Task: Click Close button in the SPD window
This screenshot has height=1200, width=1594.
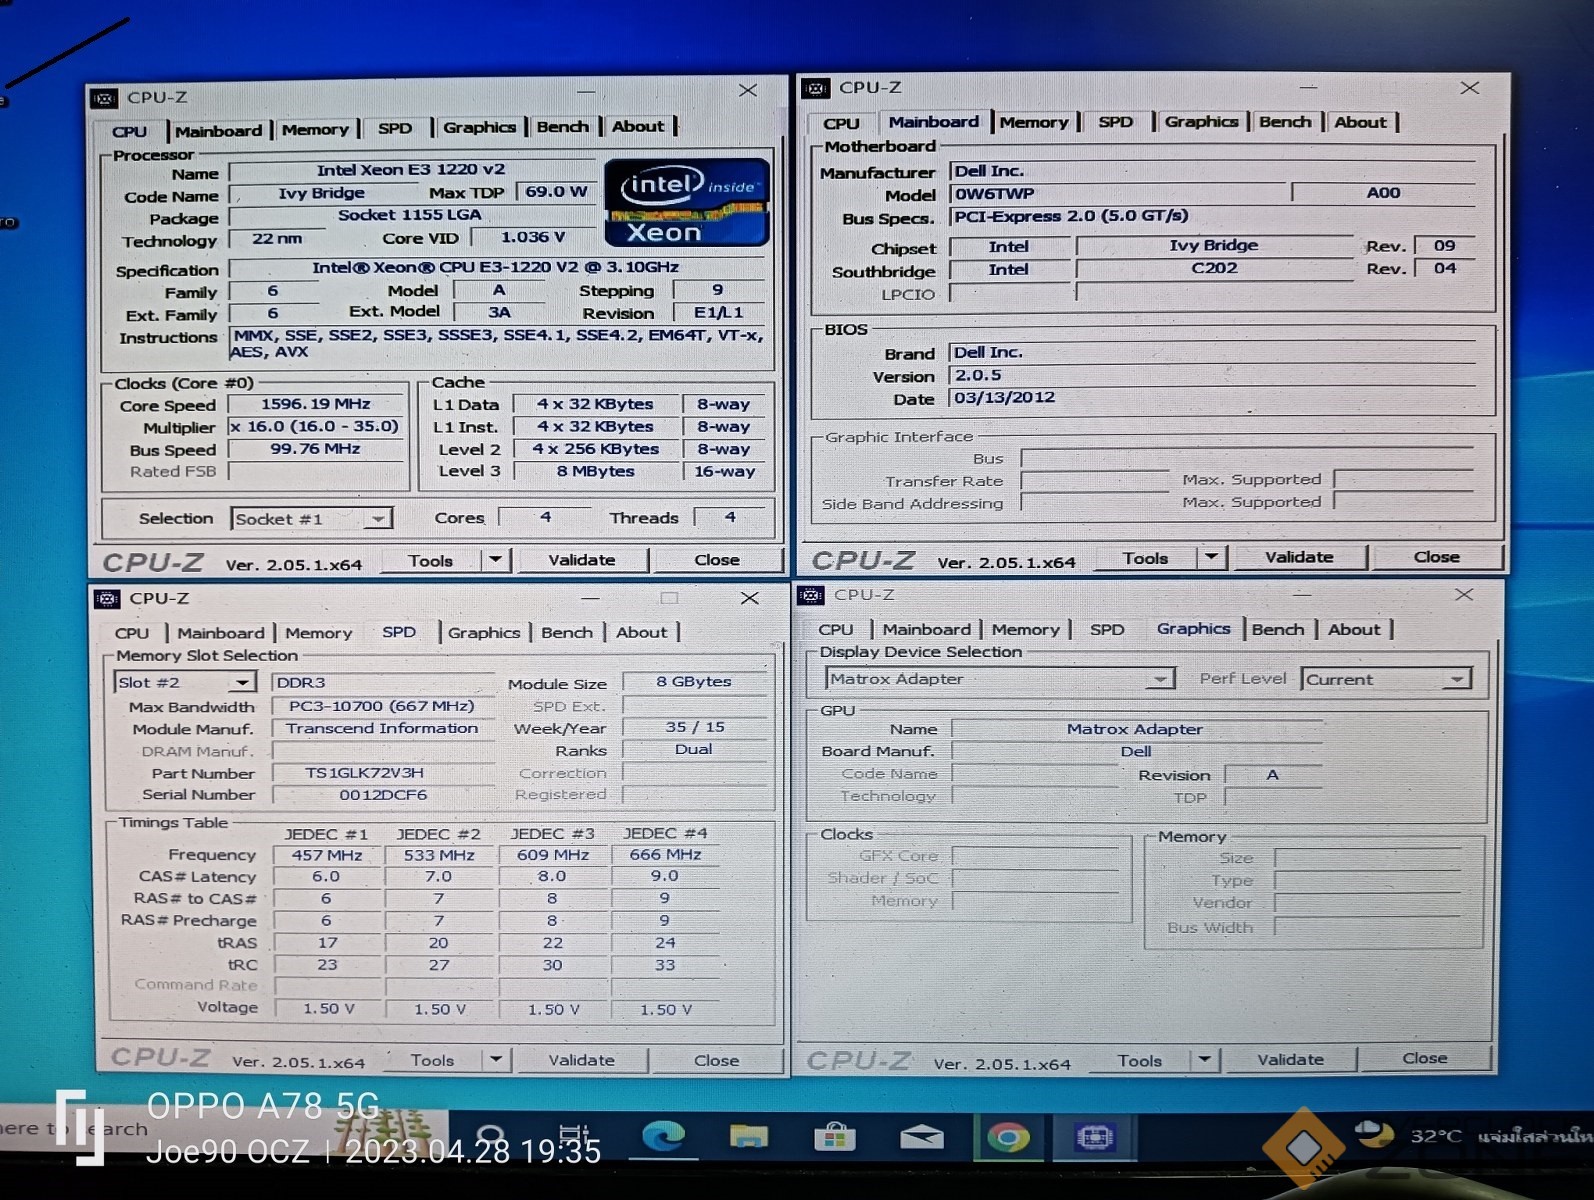Action: [716, 1060]
